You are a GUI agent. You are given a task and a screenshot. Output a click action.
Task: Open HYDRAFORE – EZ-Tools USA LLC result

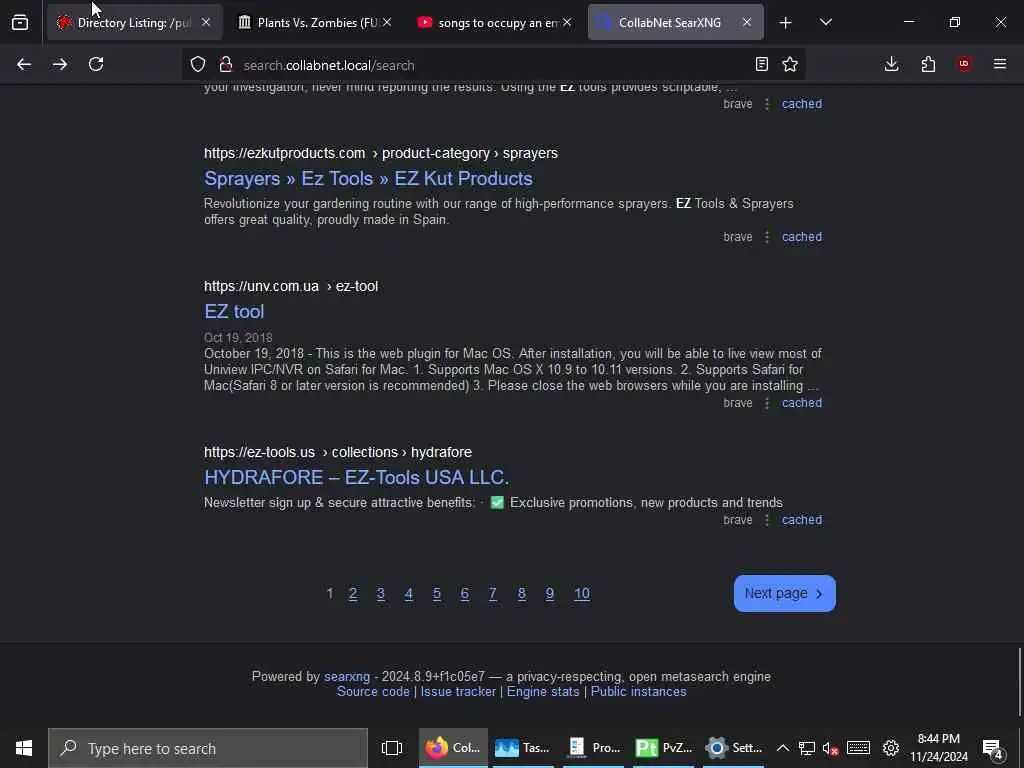[357, 477]
